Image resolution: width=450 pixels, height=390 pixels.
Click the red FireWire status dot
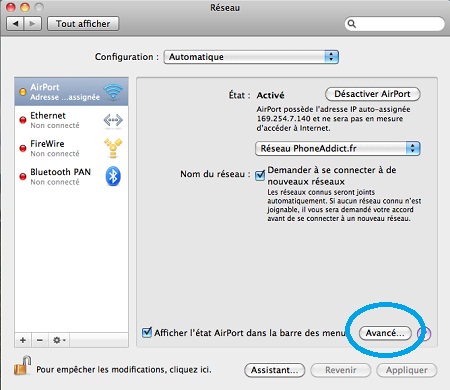(23, 148)
